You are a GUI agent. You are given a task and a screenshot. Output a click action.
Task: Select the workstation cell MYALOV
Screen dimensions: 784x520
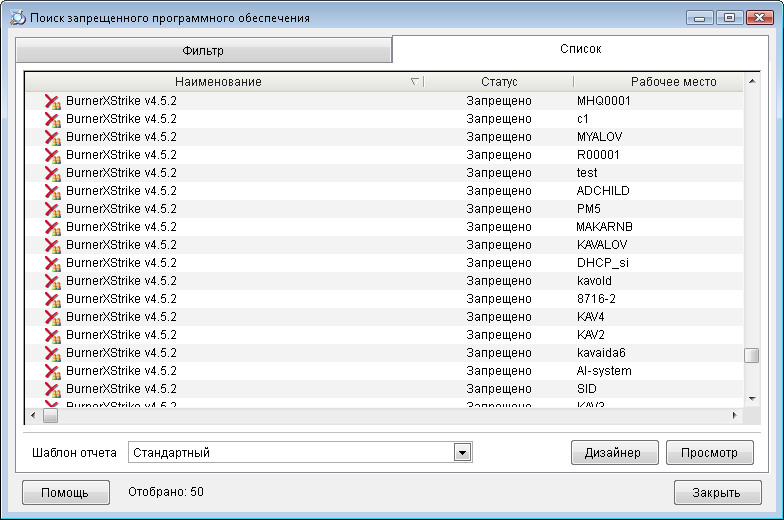pos(600,137)
